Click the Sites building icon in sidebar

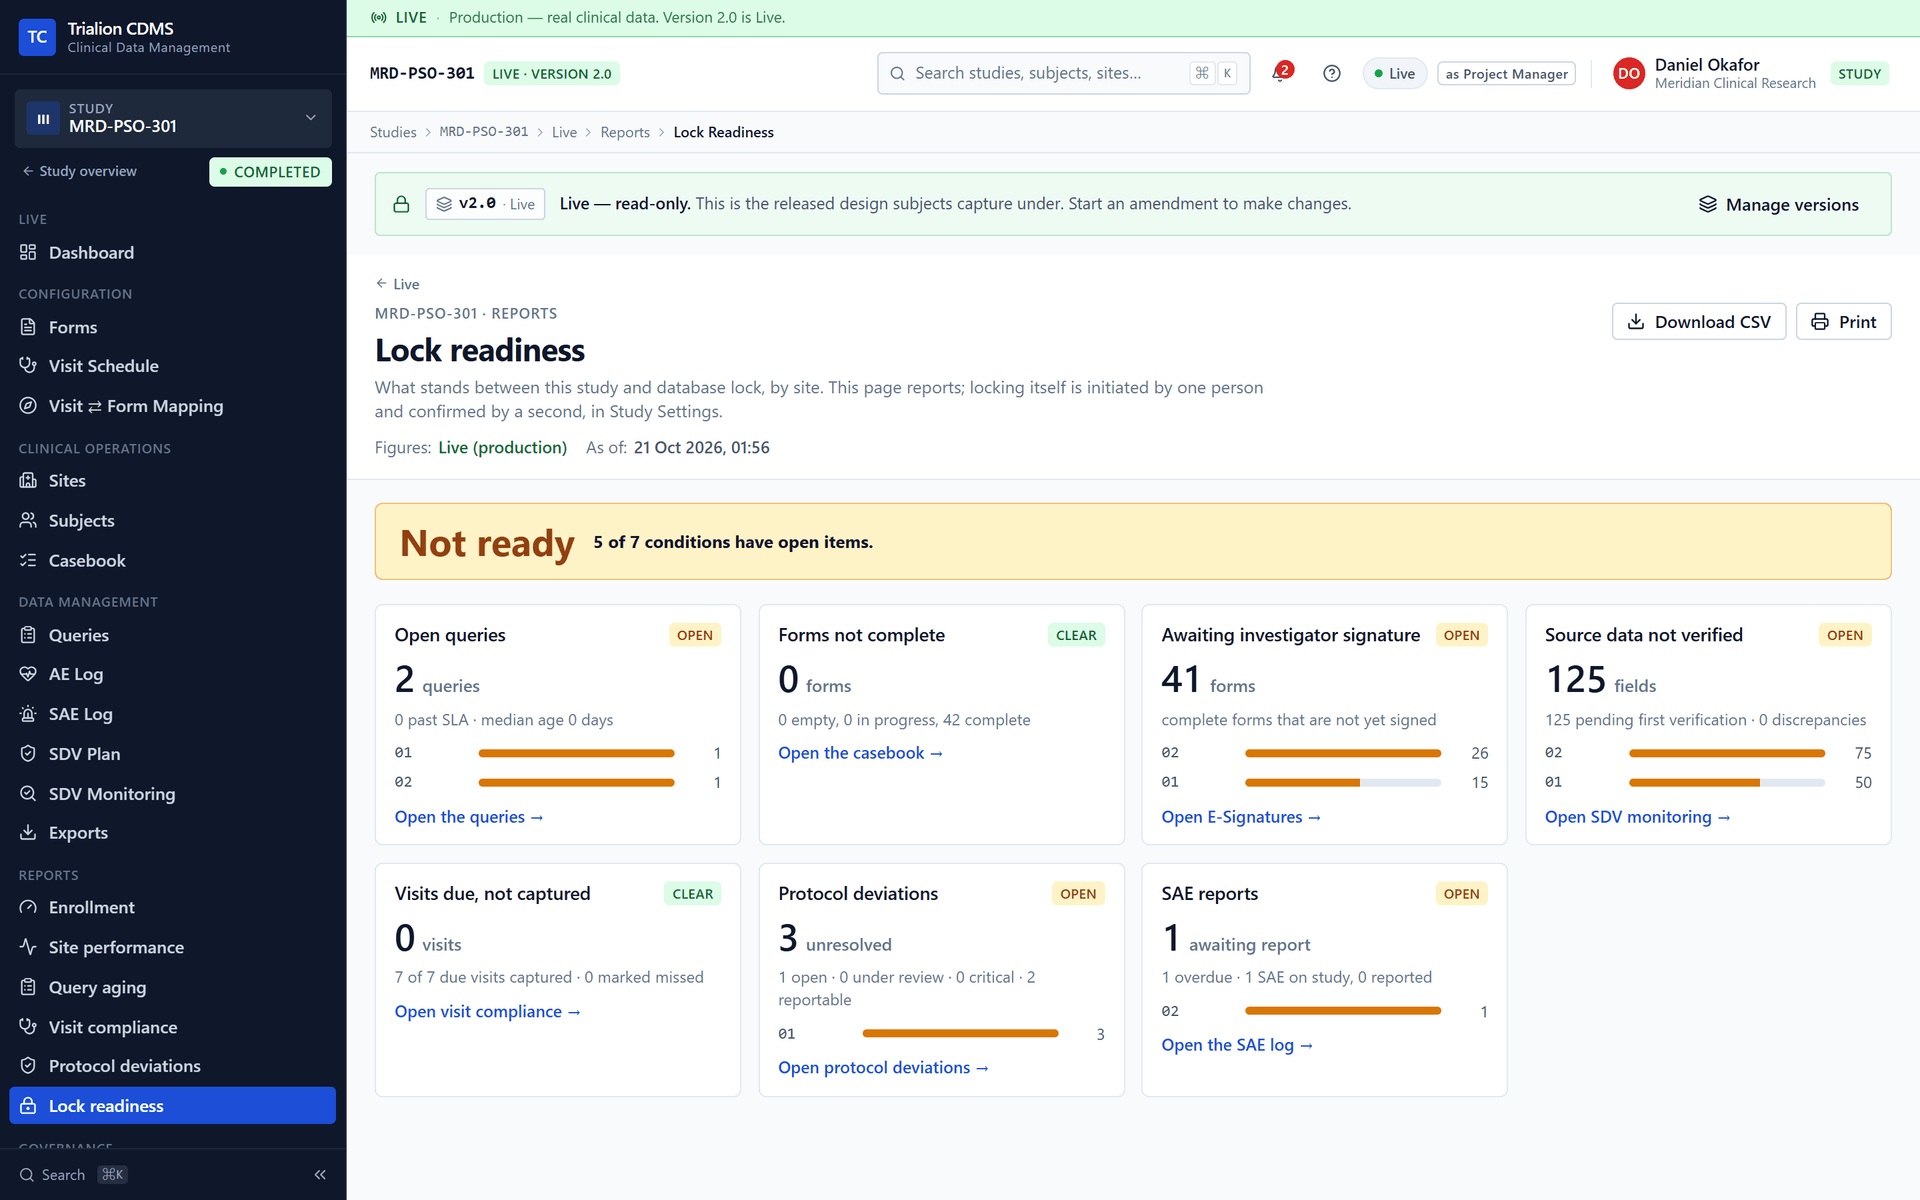[28, 481]
